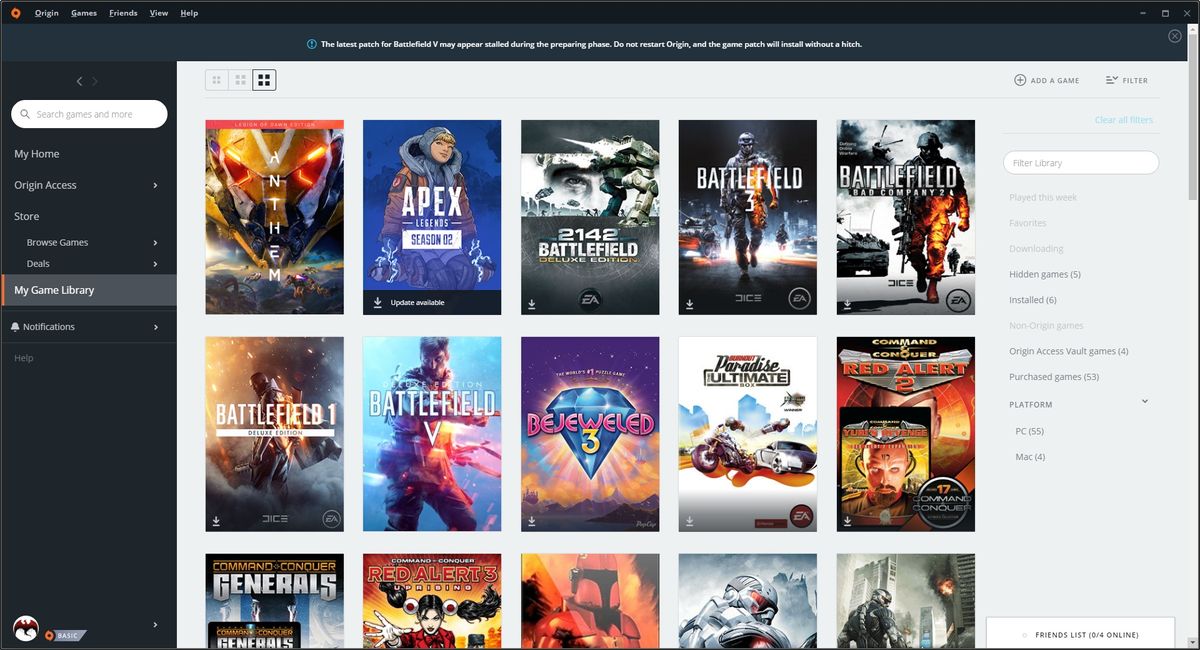
Task: Select the small tile view icon
Action: pos(217,79)
